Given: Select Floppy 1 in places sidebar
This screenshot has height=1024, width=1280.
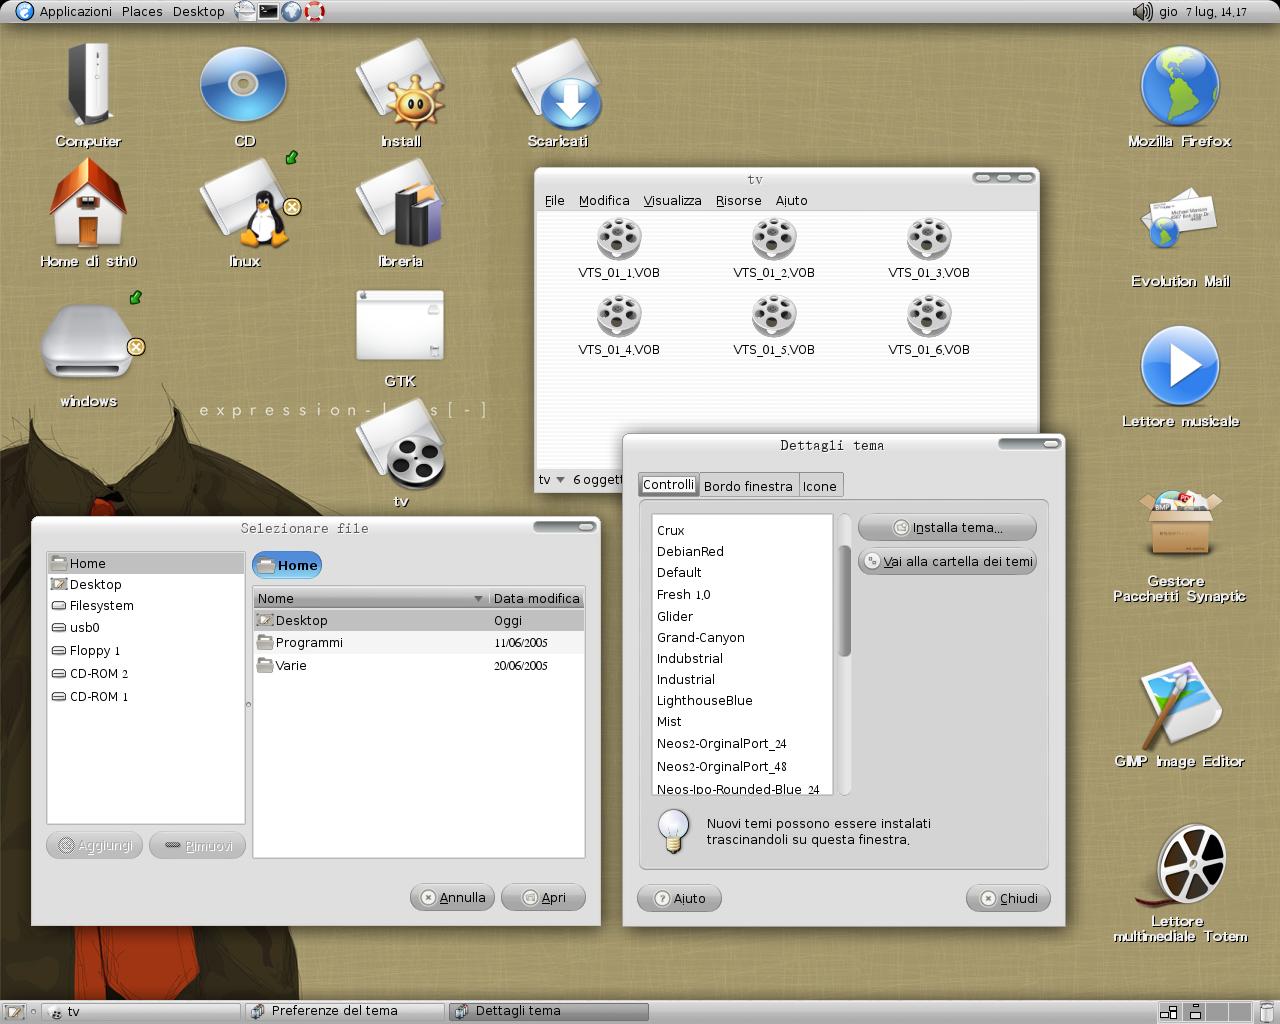Looking at the screenshot, I should (145, 650).
